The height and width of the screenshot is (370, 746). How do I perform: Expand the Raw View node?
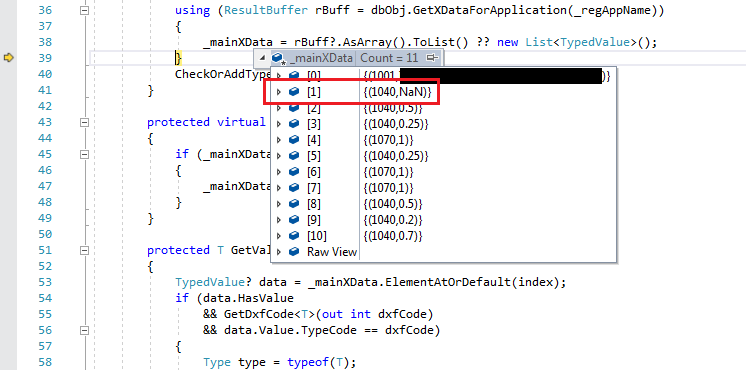279,252
